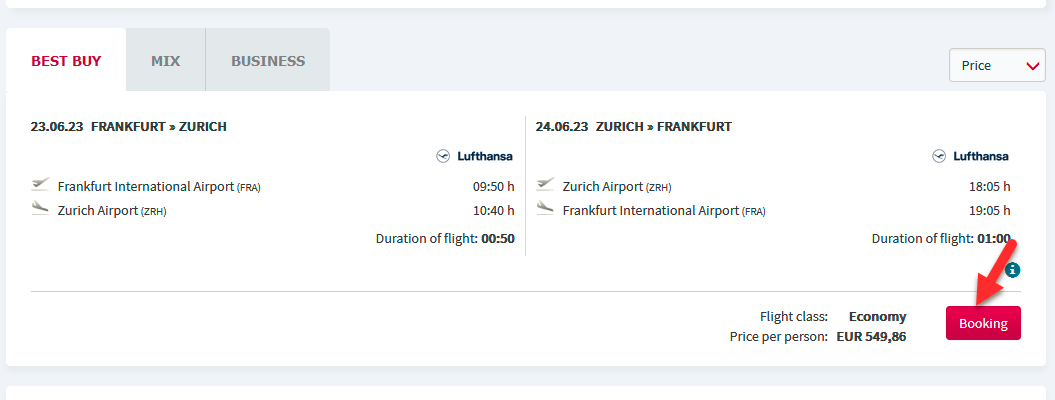
Task: Click the teal info icon above Booking
Action: (x=1013, y=270)
